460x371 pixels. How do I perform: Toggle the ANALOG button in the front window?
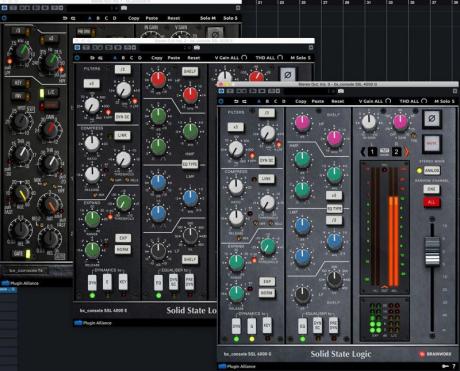point(432,171)
